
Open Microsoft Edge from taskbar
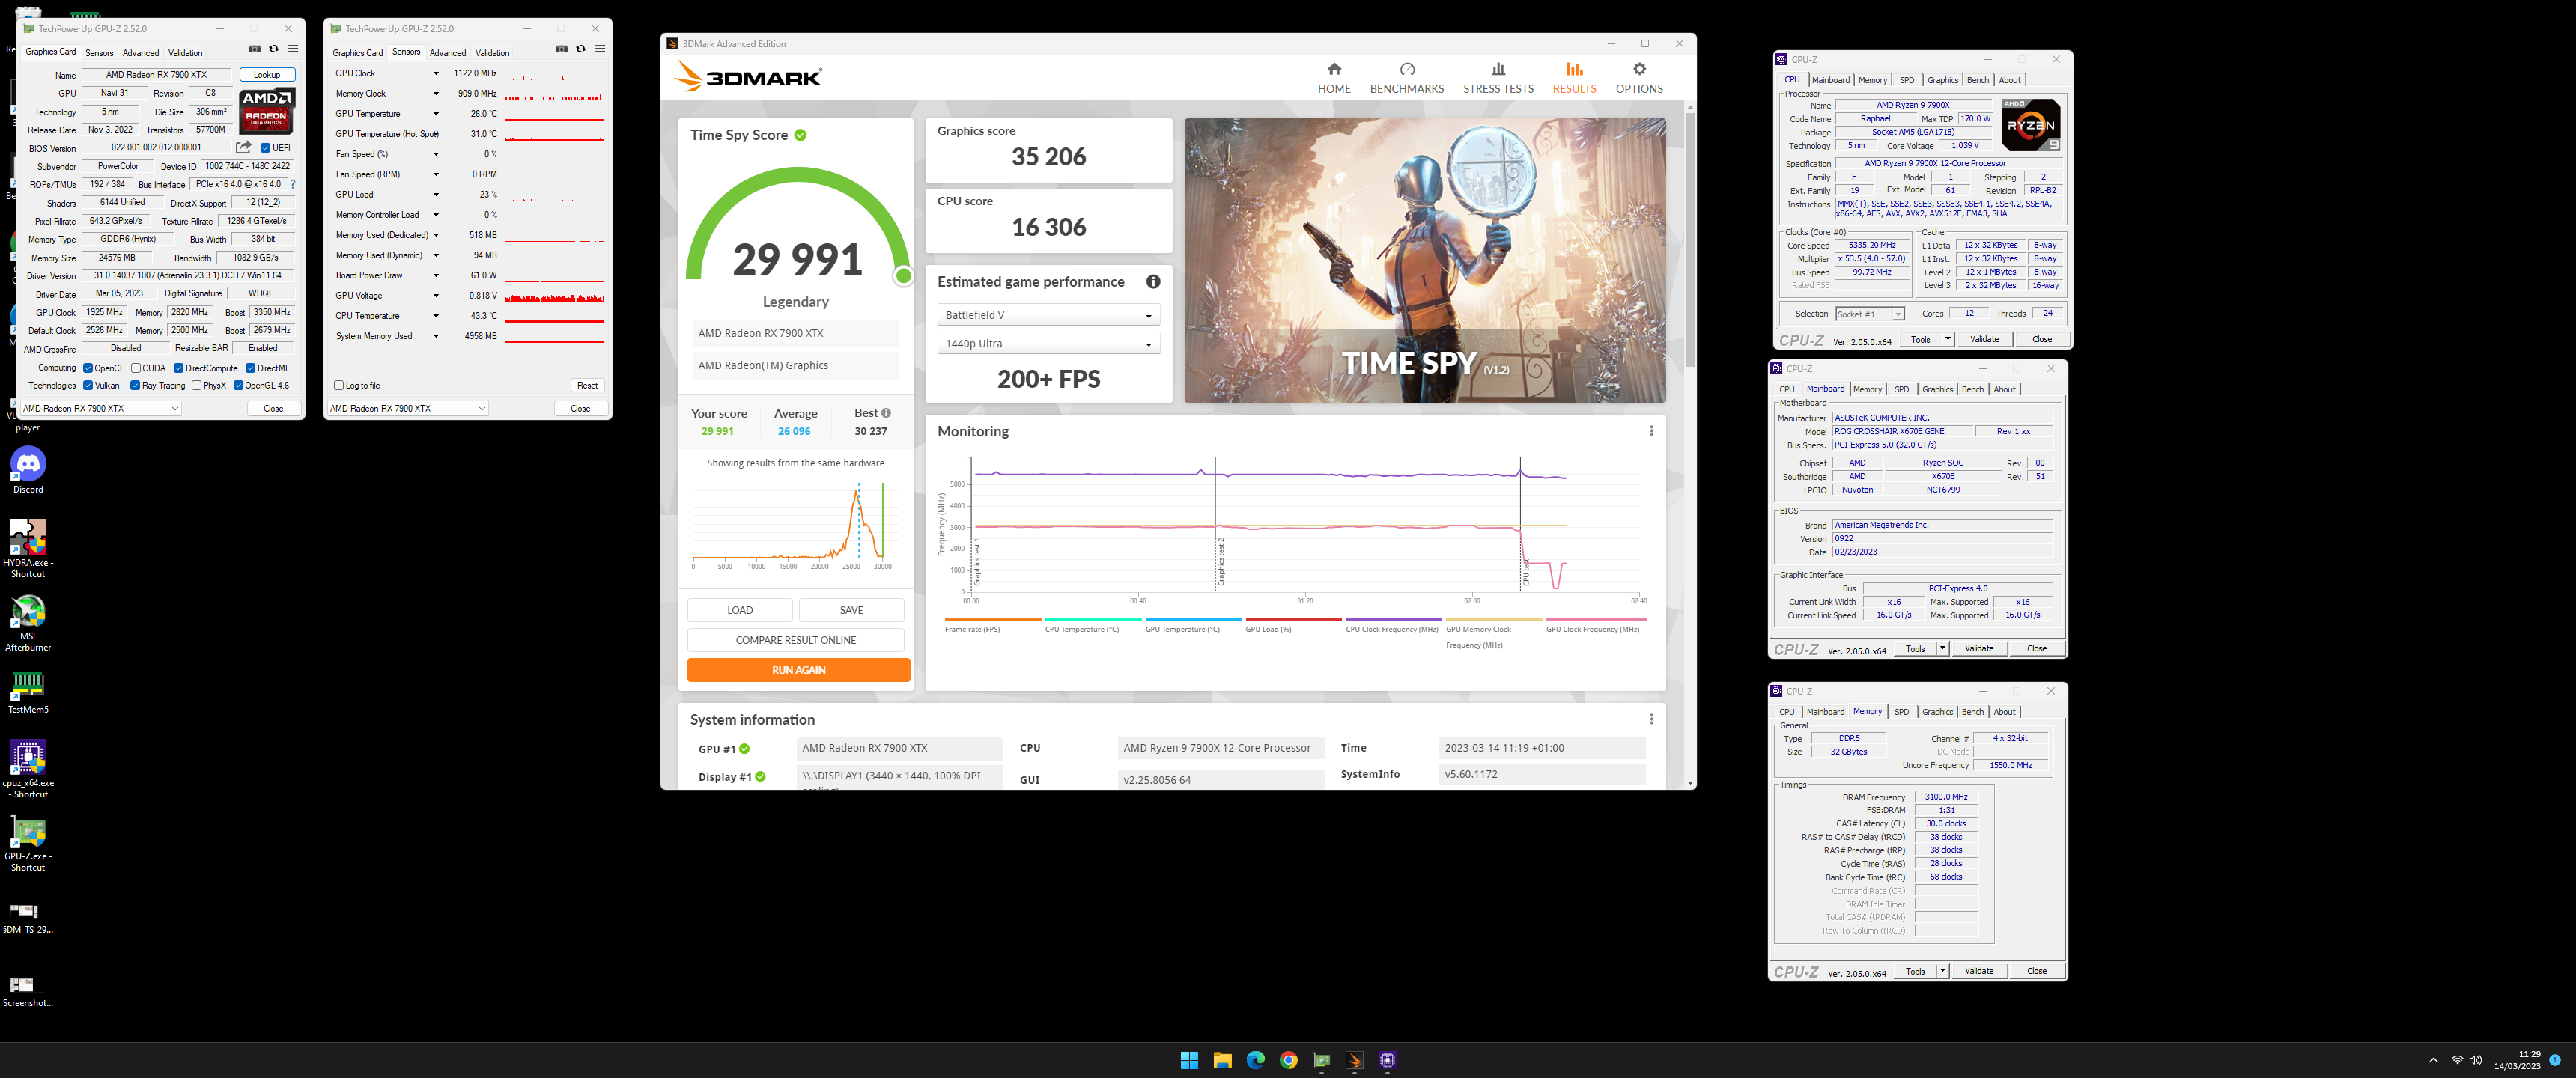[x=1255, y=1060]
